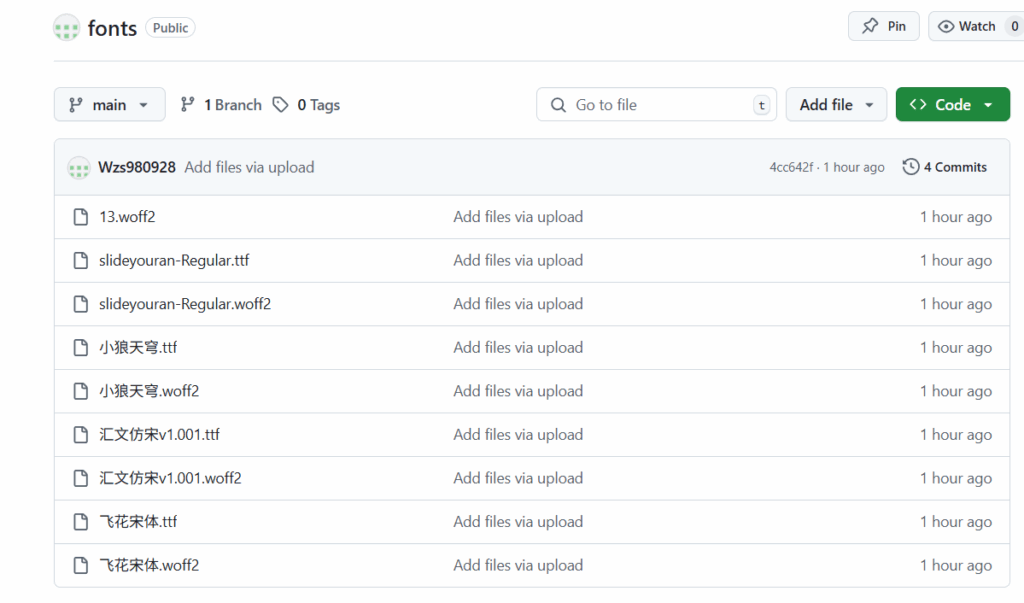Click the file icon next to 汇文仿宋v1.001.ttf
Viewport: 1024px width, 603px height.
click(80, 434)
